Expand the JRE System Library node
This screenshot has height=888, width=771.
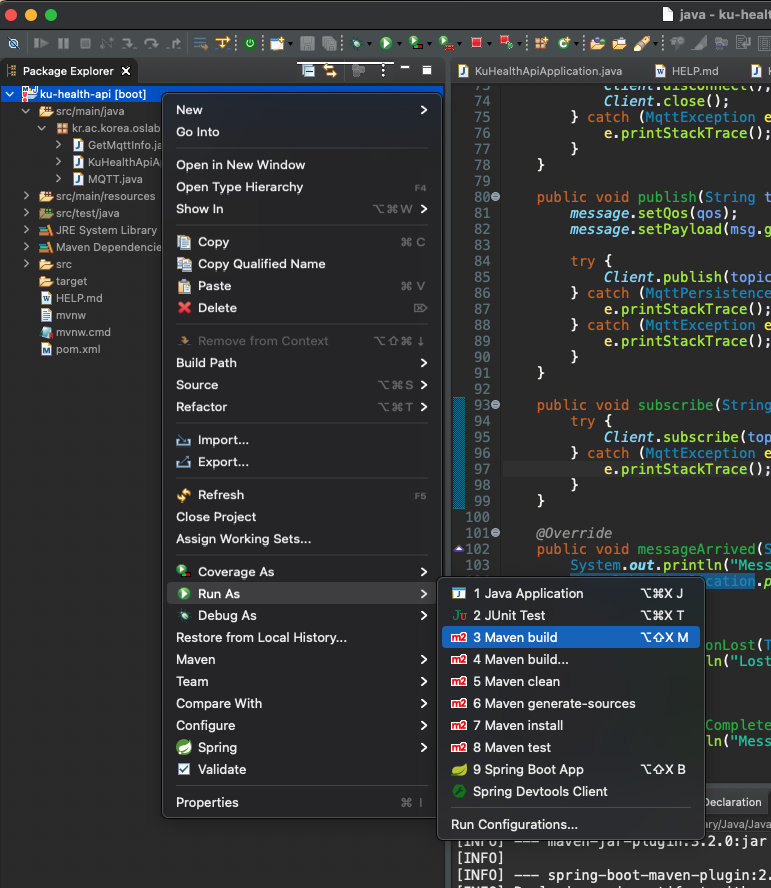click(26, 230)
